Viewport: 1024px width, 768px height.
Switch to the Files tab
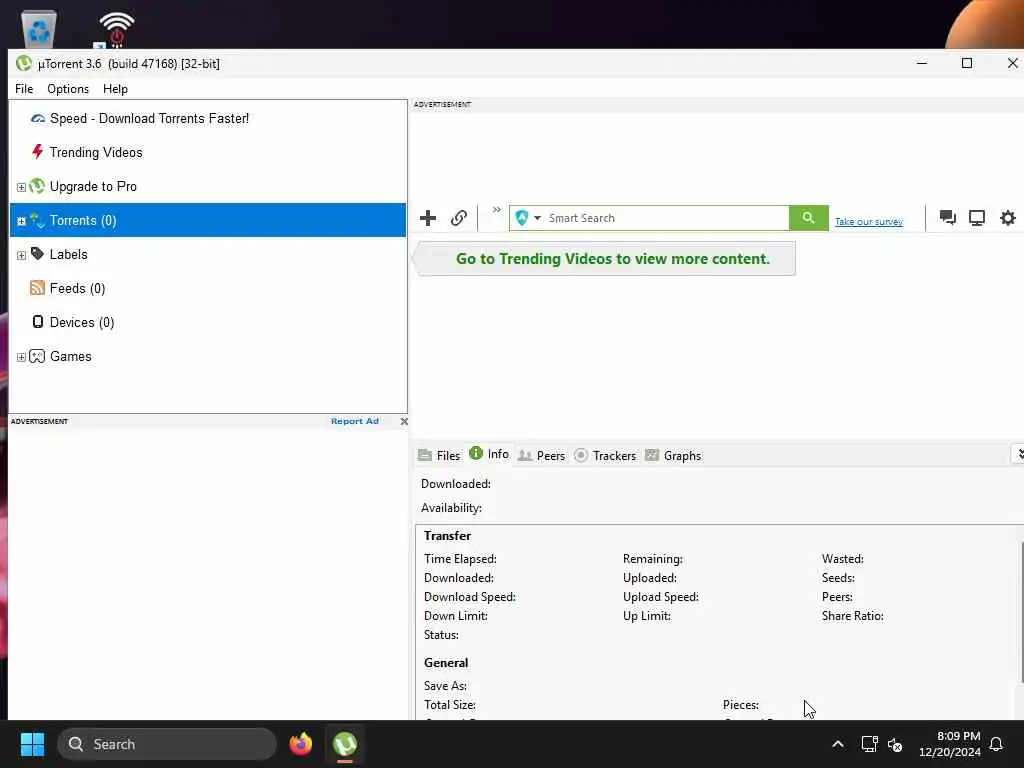pos(440,456)
